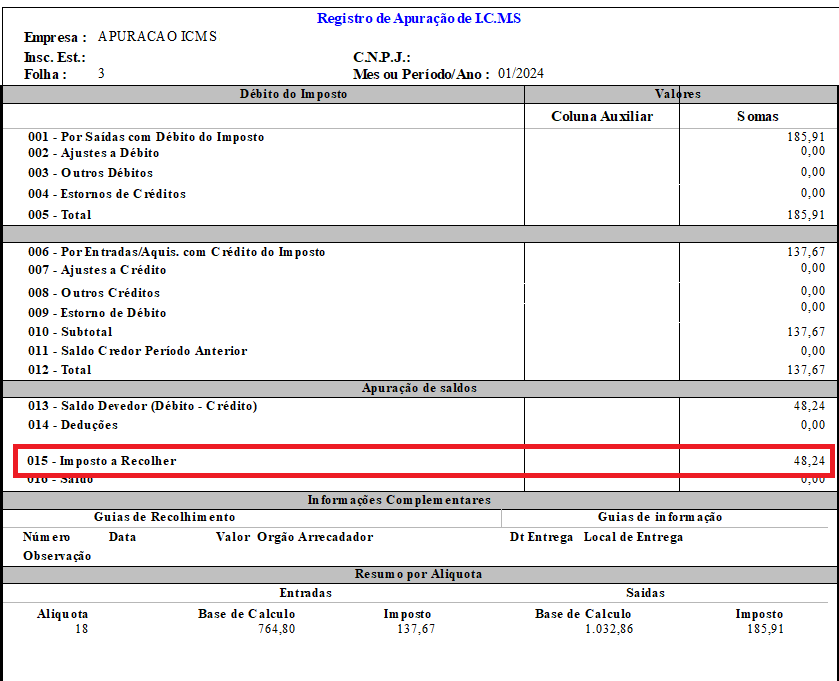Click the 'Coluna Auxiliar' column header

pos(602,117)
